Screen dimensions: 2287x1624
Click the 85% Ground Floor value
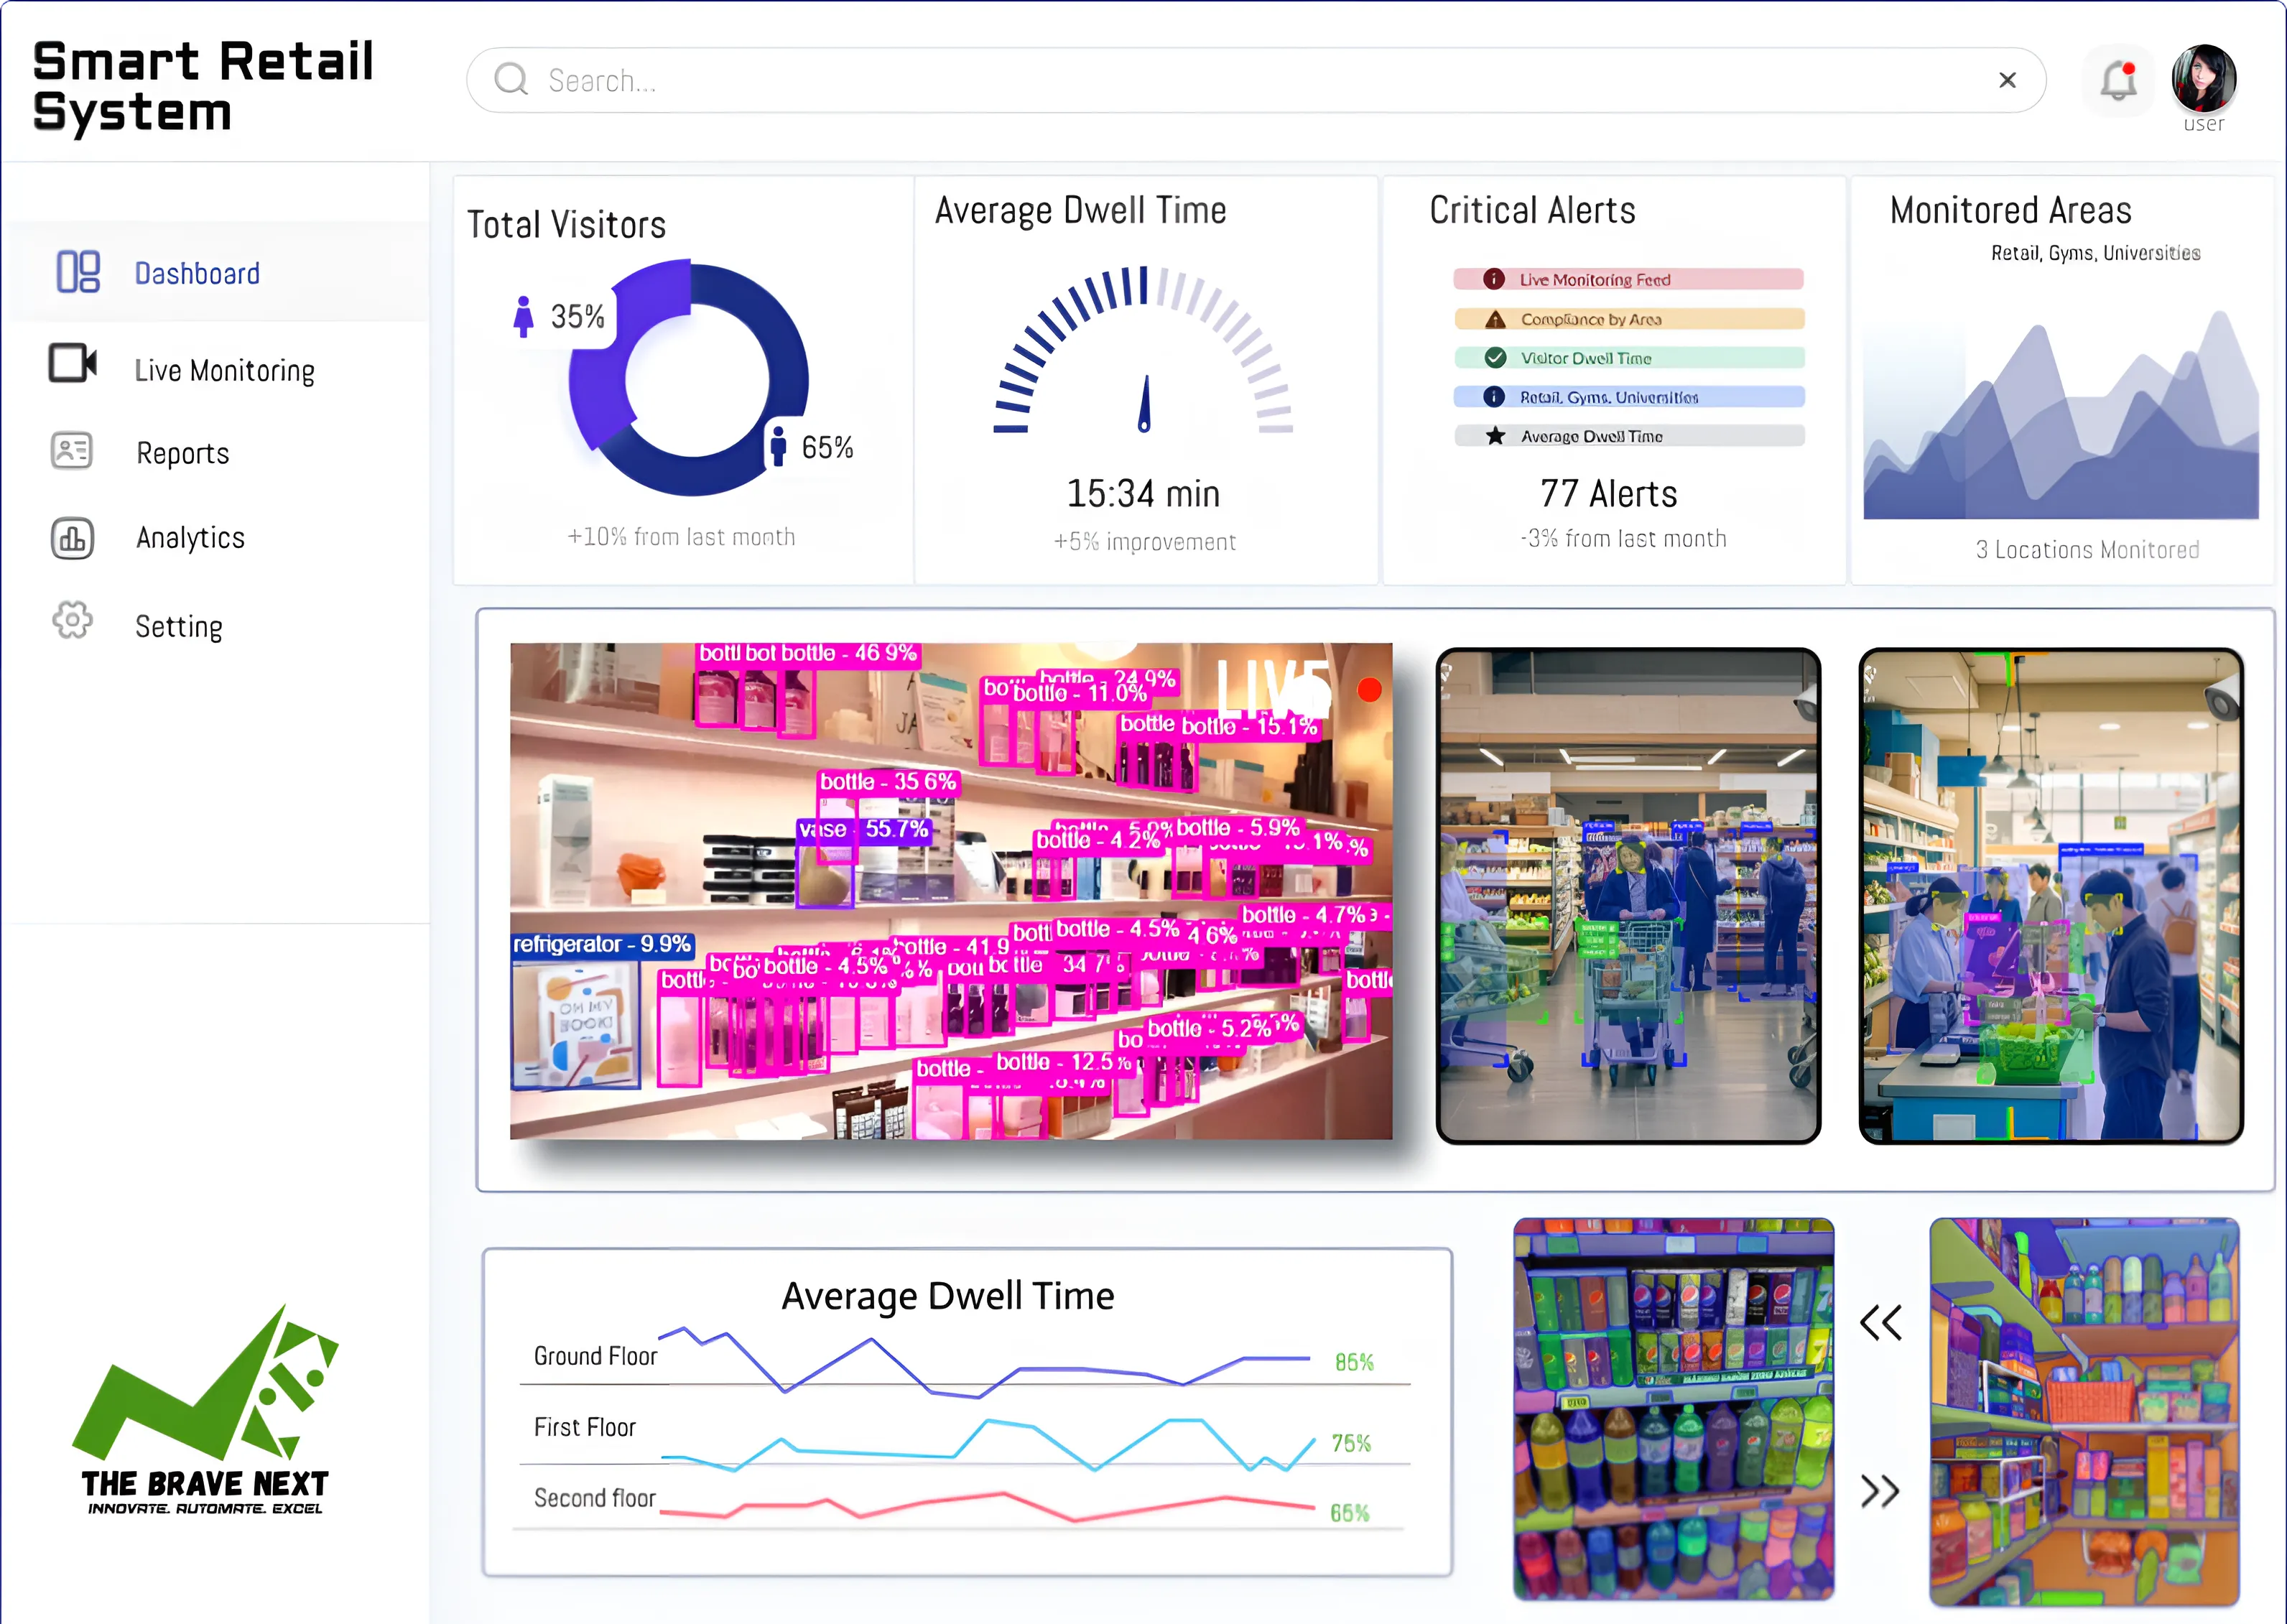1354,1362
